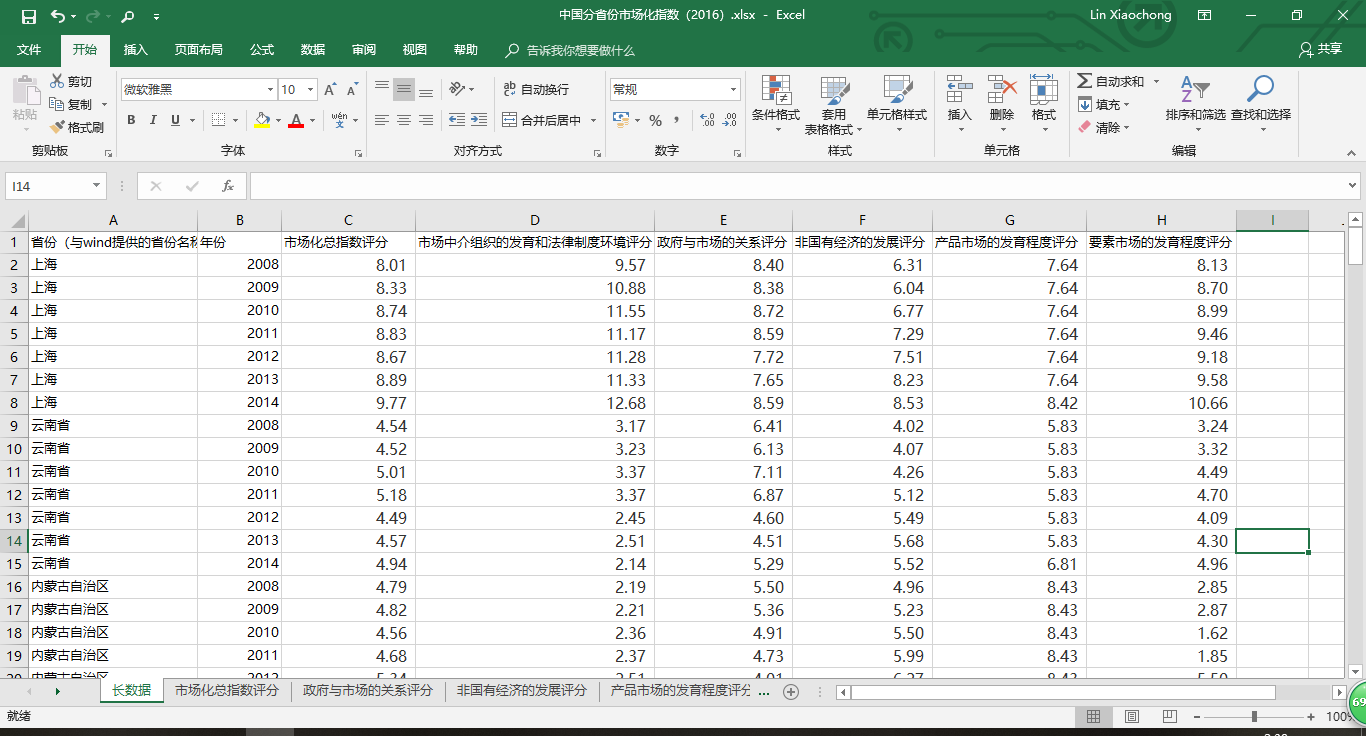Open the 市场化总指数评分 sheet tab
1366x736 pixels.
coord(226,690)
